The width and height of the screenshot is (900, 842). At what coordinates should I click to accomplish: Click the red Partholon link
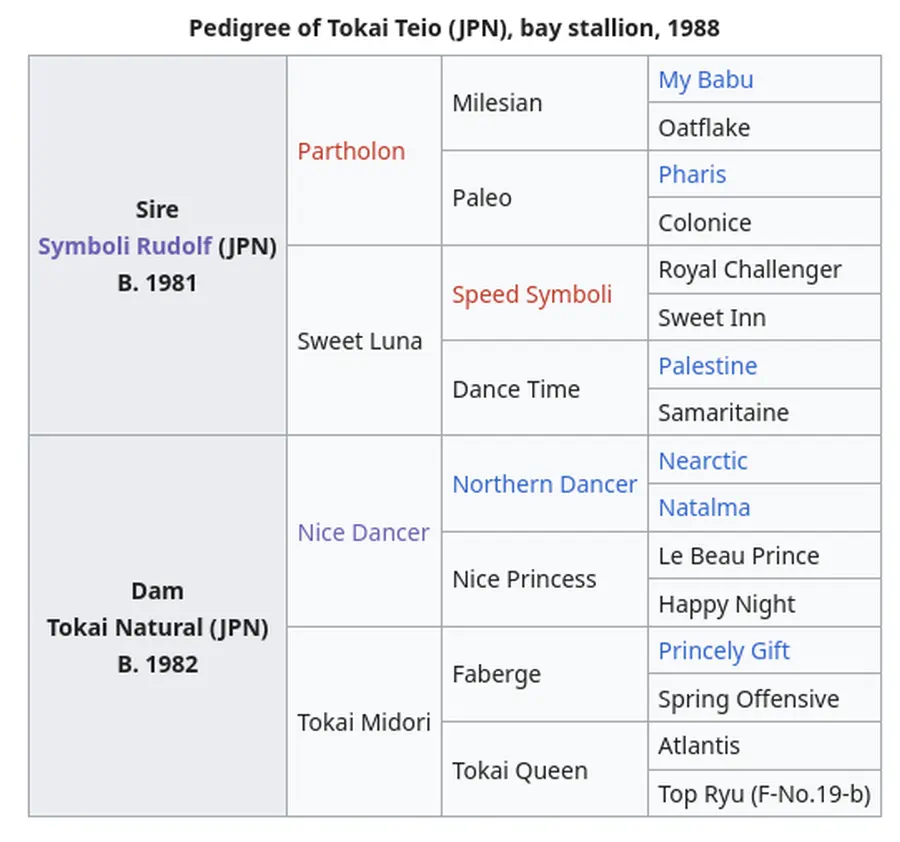(351, 151)
